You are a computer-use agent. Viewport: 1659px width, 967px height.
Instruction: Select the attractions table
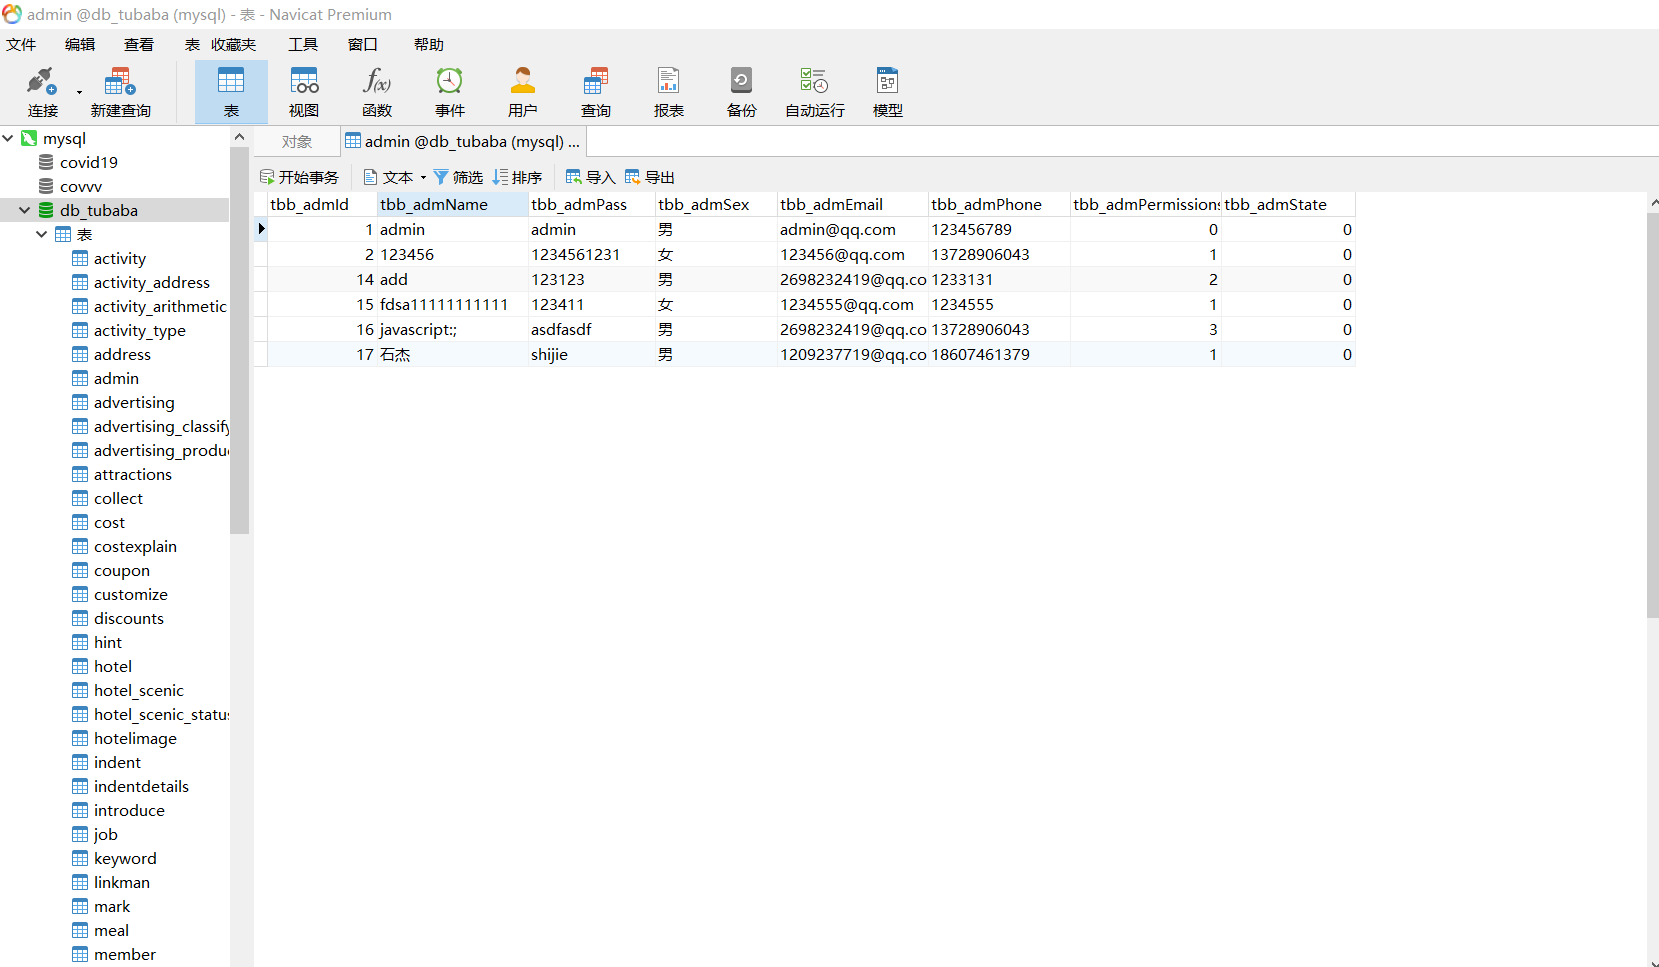click(x=133, y=474)
